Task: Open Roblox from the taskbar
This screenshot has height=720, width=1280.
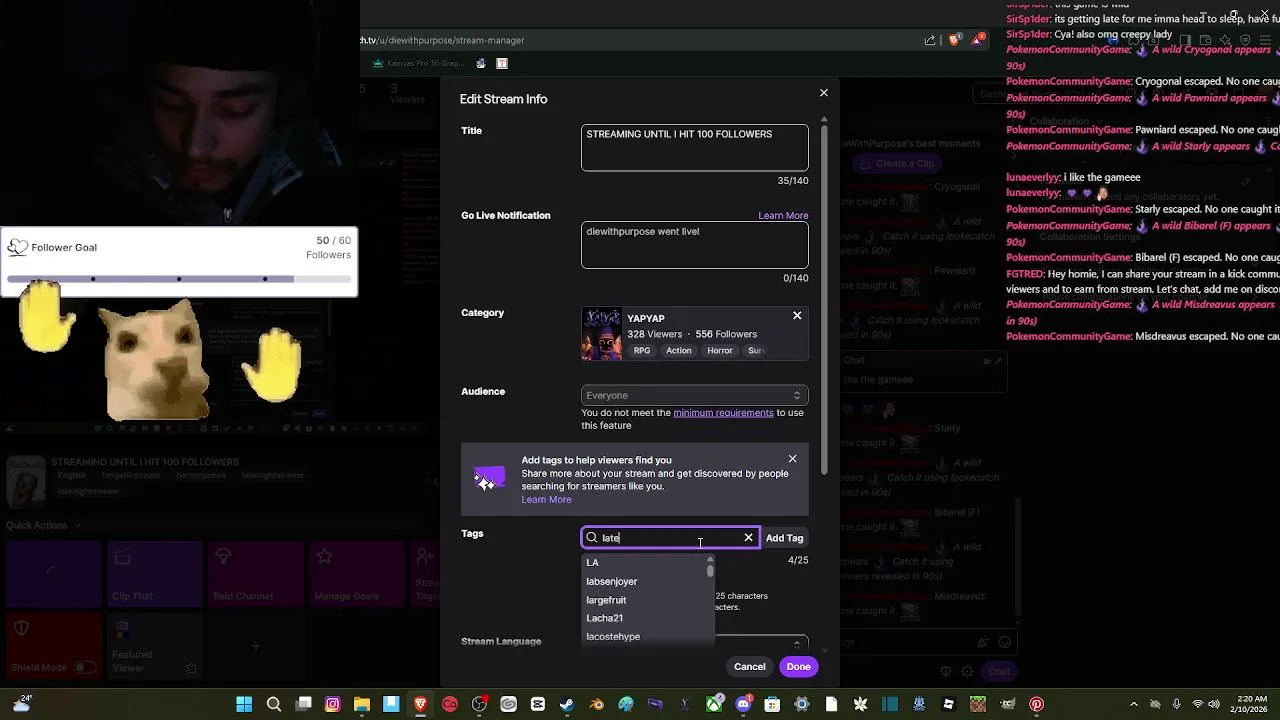Action: click(948, 704)
